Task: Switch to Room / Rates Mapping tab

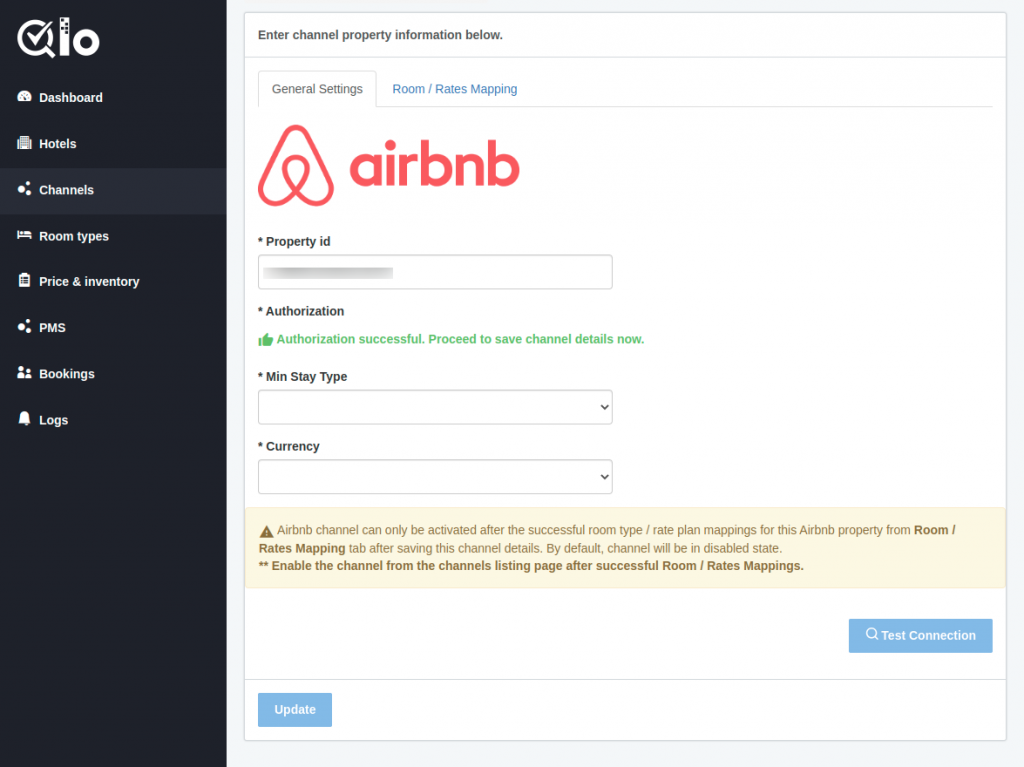Action: 455,89
